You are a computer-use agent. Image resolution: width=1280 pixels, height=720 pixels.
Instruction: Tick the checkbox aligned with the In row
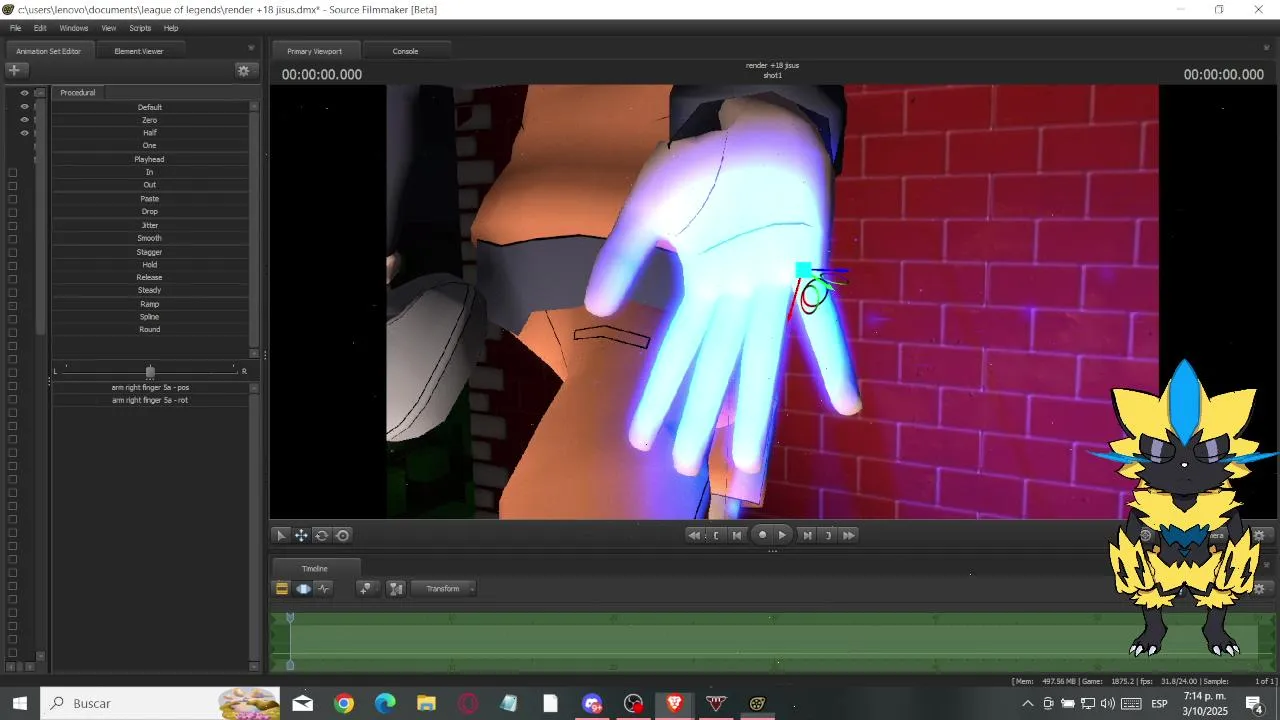(x=13, y=172)
